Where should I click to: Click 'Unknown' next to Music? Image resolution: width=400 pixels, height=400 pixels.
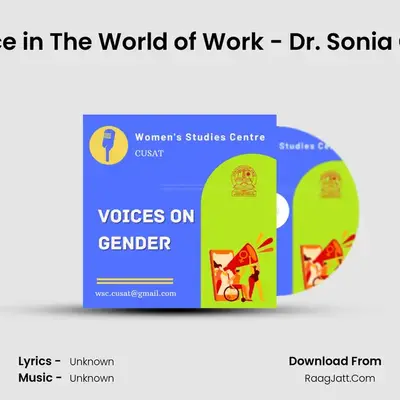92,378
